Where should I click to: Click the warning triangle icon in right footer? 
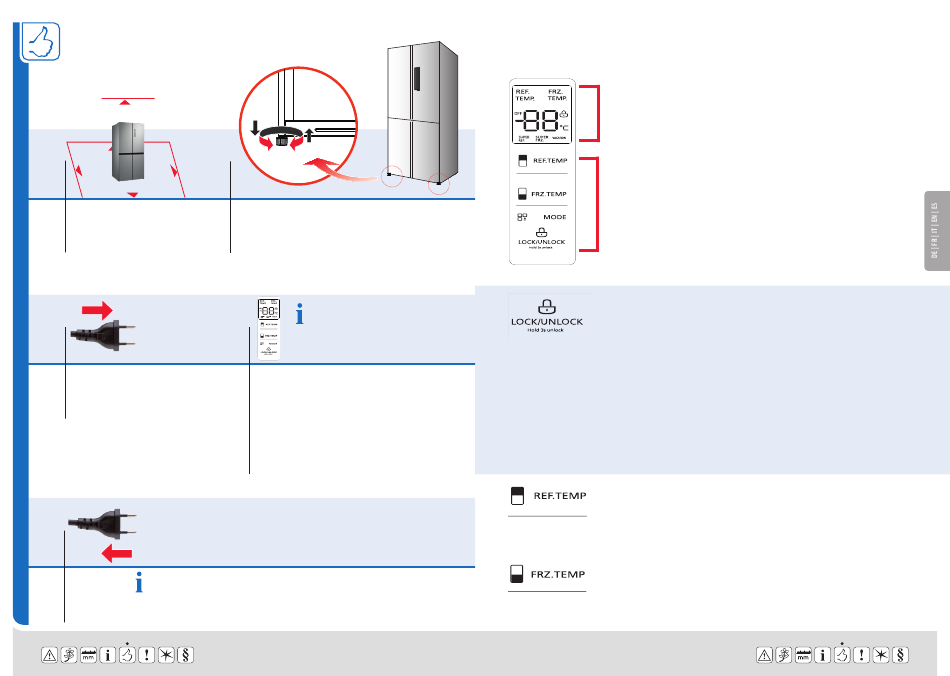pos(765,655)
